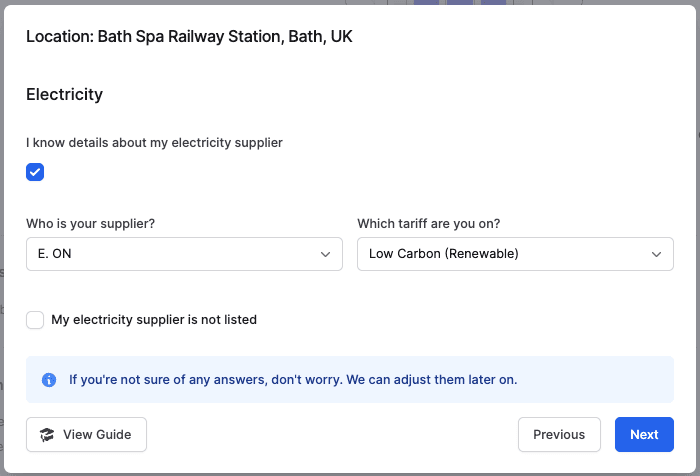
Task: Click the chevron arrow in the supplier field
Action: pos(325,254)
